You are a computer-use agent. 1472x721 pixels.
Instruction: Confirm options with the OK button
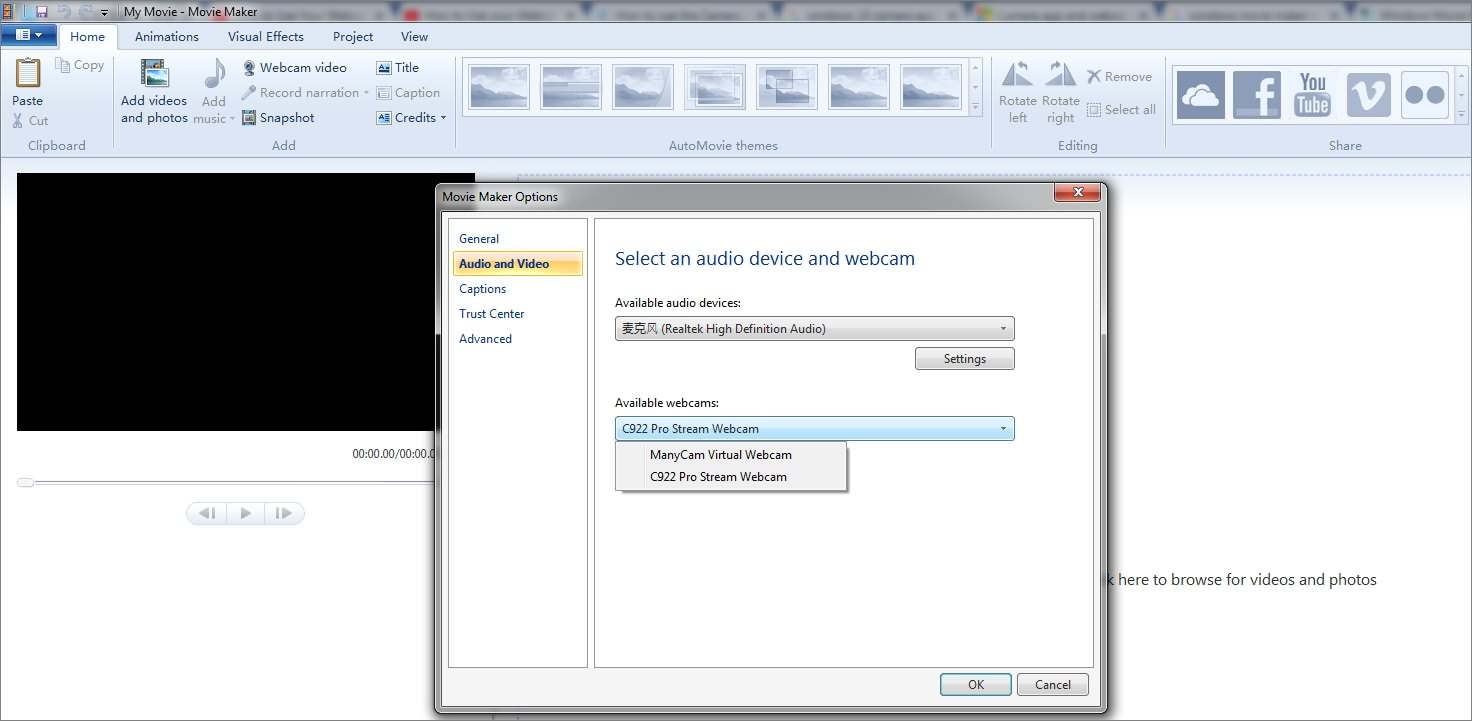[x=976, y=685]
